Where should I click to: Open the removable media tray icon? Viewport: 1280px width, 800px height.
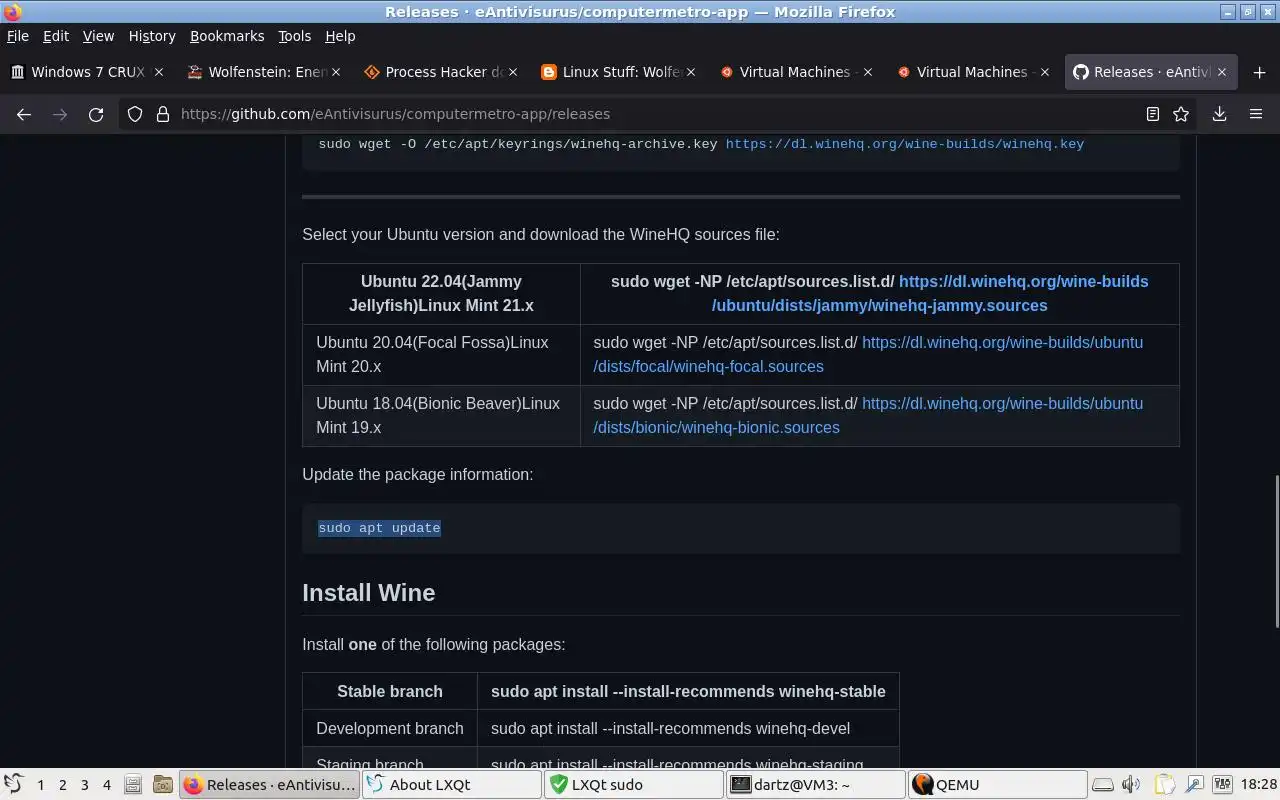1102,785
